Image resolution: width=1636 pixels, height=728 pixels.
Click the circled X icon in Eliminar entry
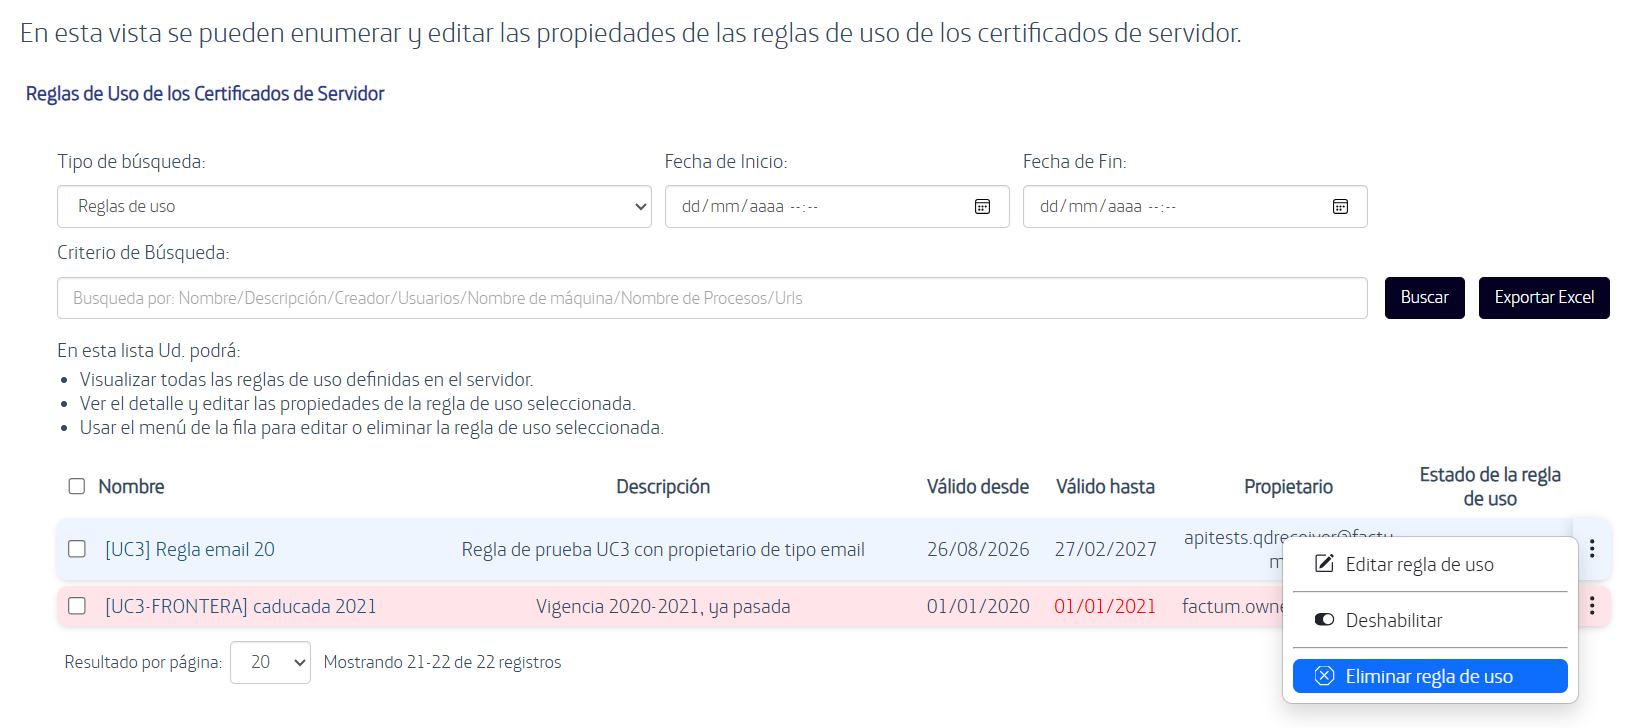pos(1324,676)
